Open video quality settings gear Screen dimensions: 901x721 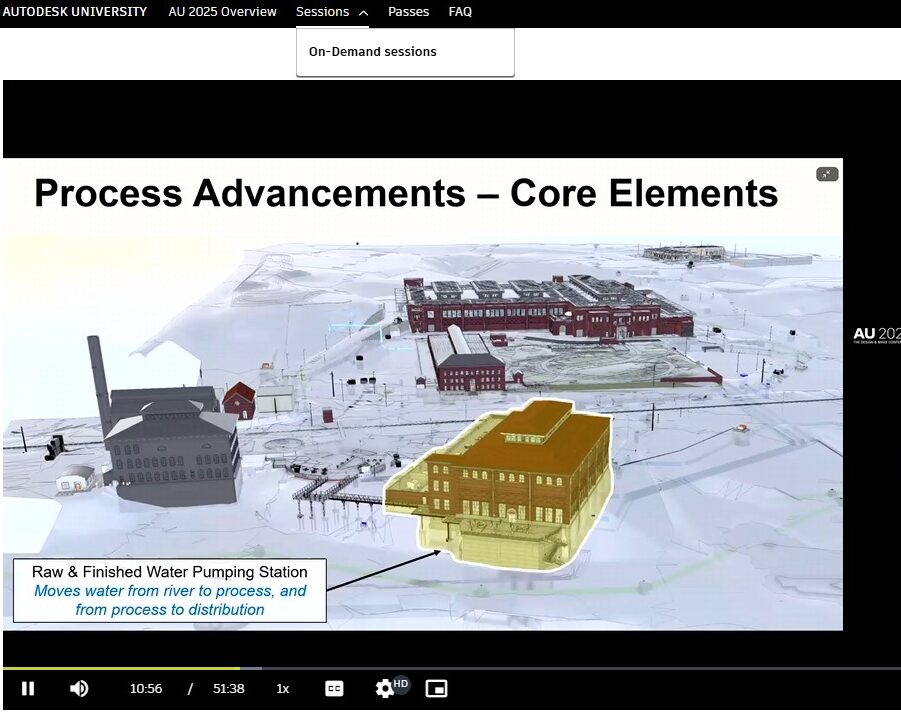[x=384, y=688]
